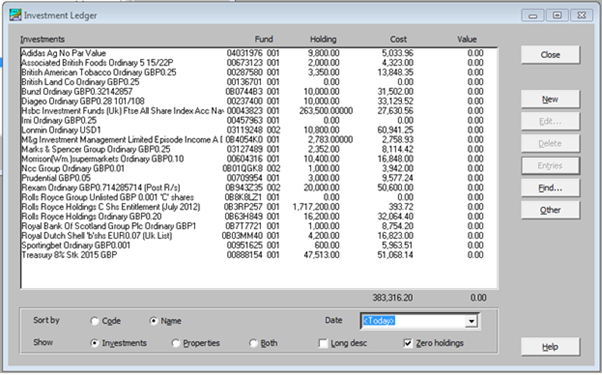Select Prudential GBP0.05 row
The image size is (602, 375).
click(259, 178)
